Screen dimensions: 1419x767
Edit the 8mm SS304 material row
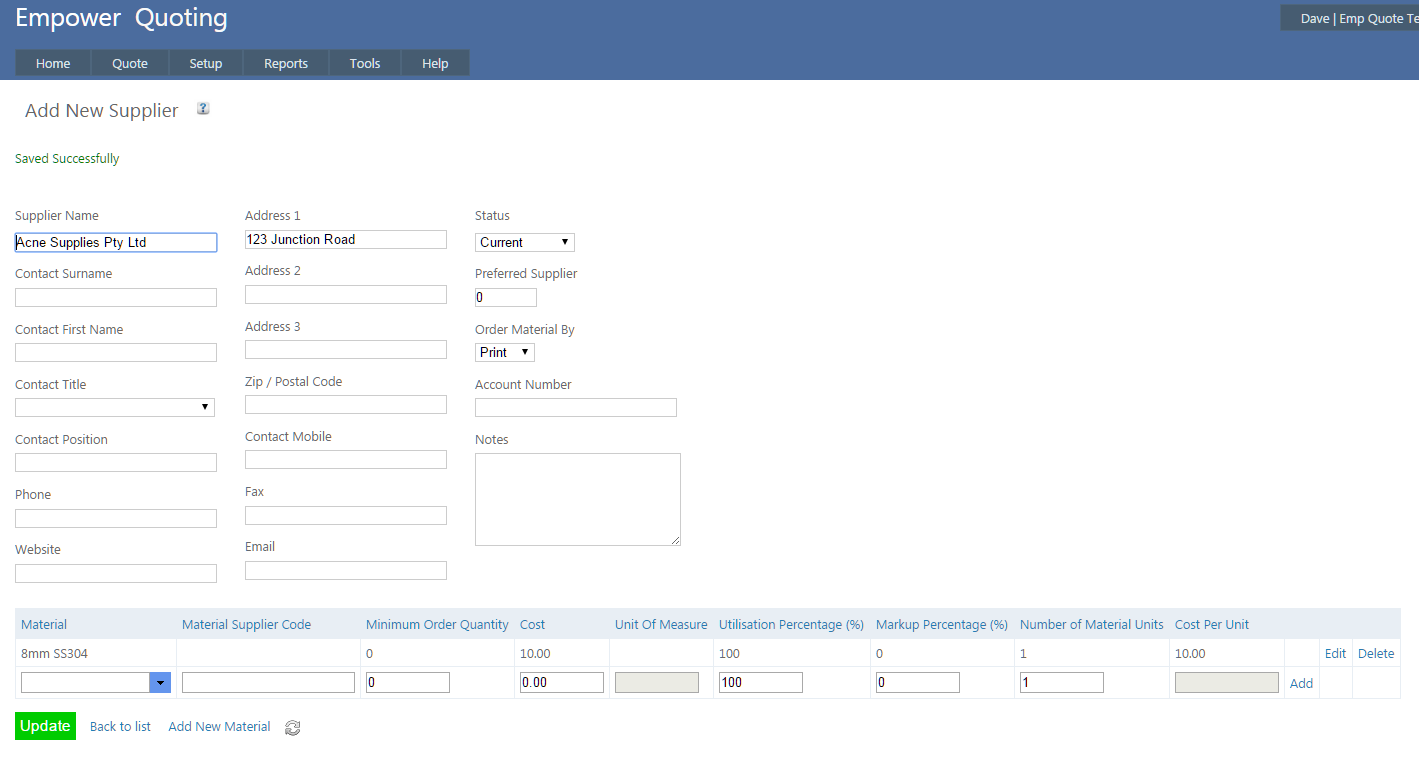(x=1335, y=653)
